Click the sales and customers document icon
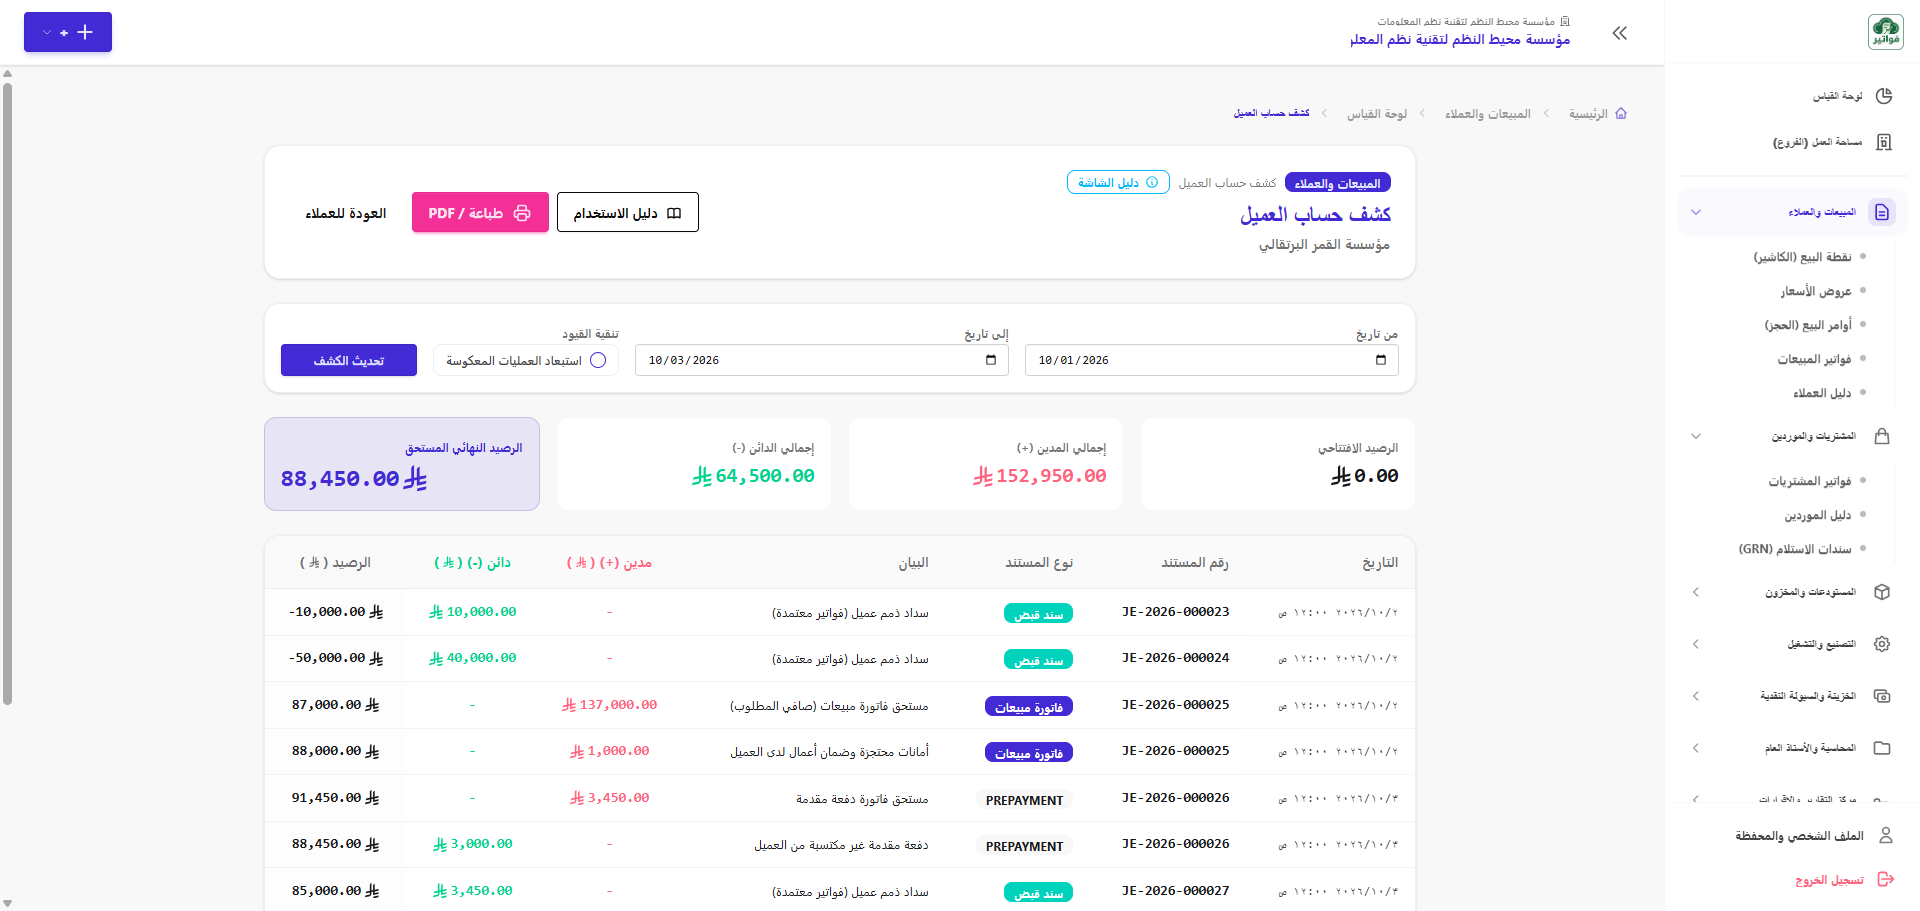1920x911 pixels. pyautogui.click(x=1882, y=212)
